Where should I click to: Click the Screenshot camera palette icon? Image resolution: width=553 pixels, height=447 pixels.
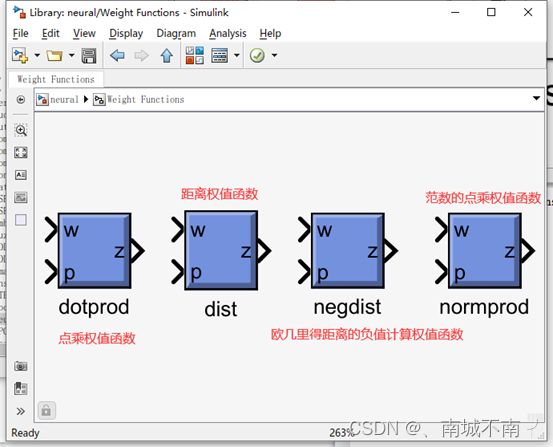(21, 366)
